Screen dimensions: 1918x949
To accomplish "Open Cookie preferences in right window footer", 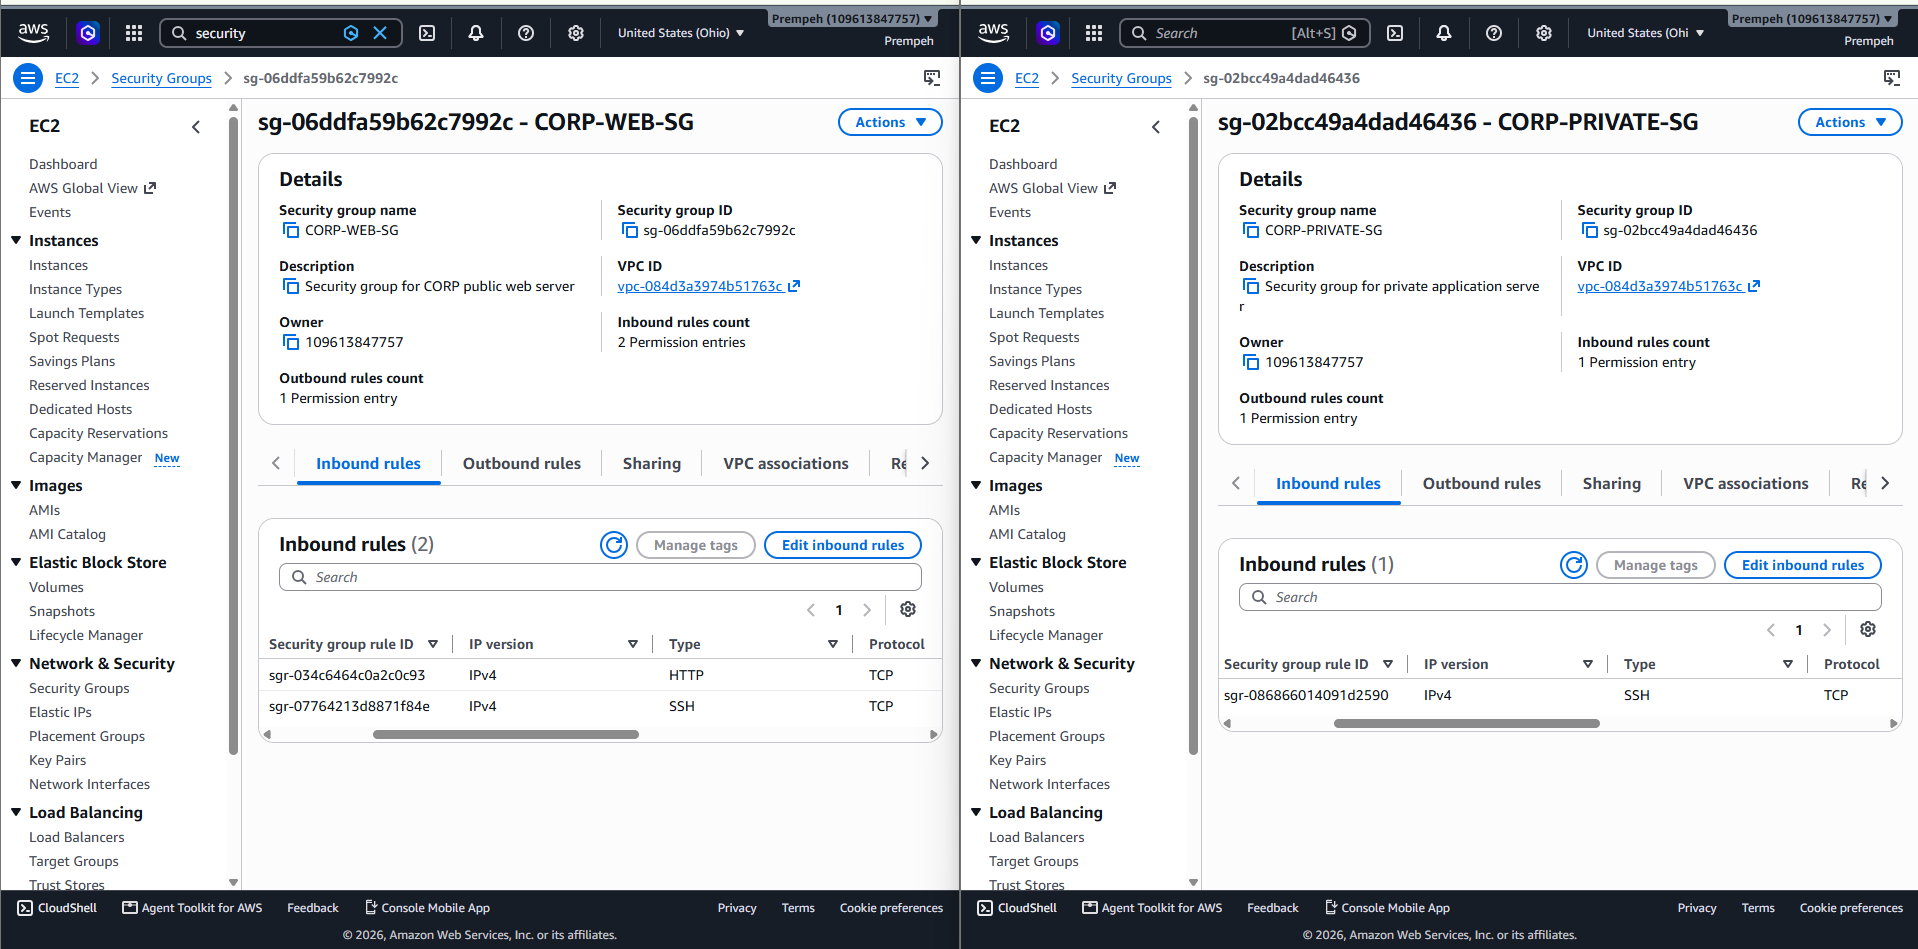I will (x=1851, y=908).
